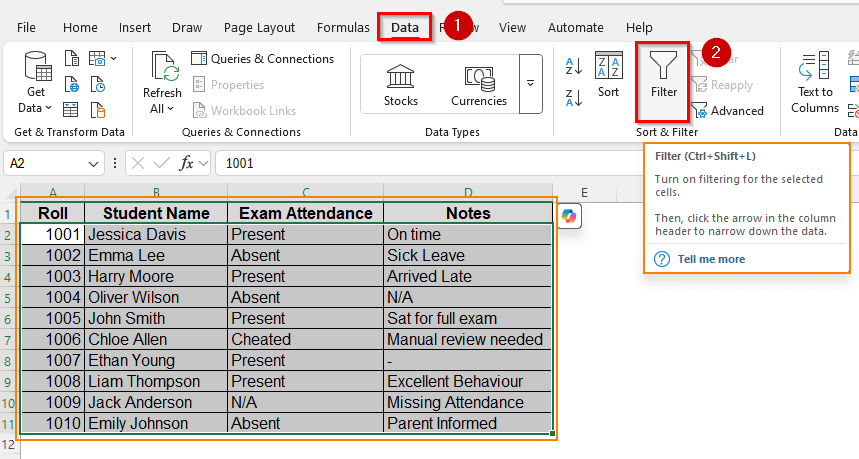
Task: Choose the Currencies data type
Action: (x=479, y=84)
